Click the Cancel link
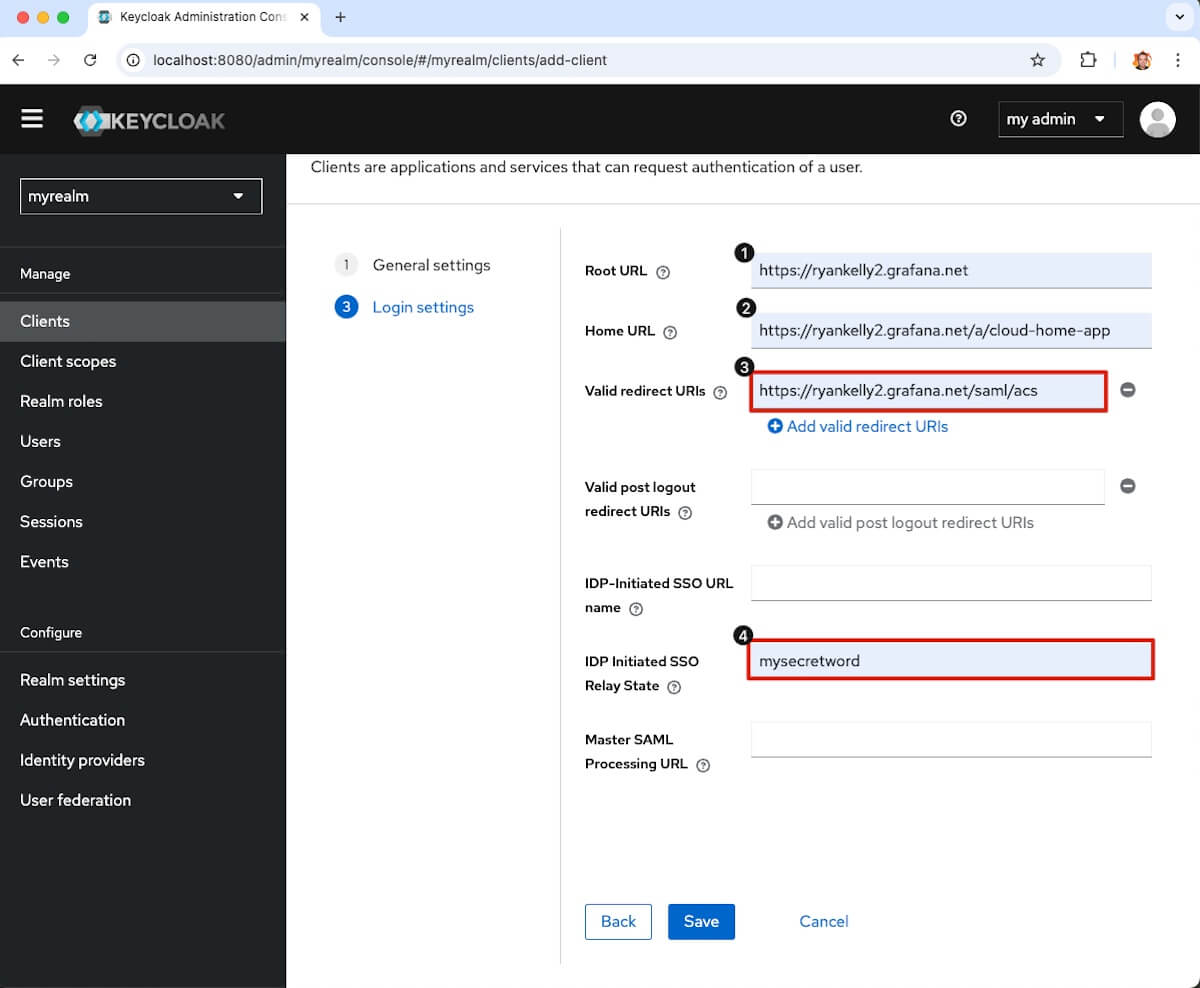The height and width of the screenshot is (988, 1200). (x=824, y=922)
